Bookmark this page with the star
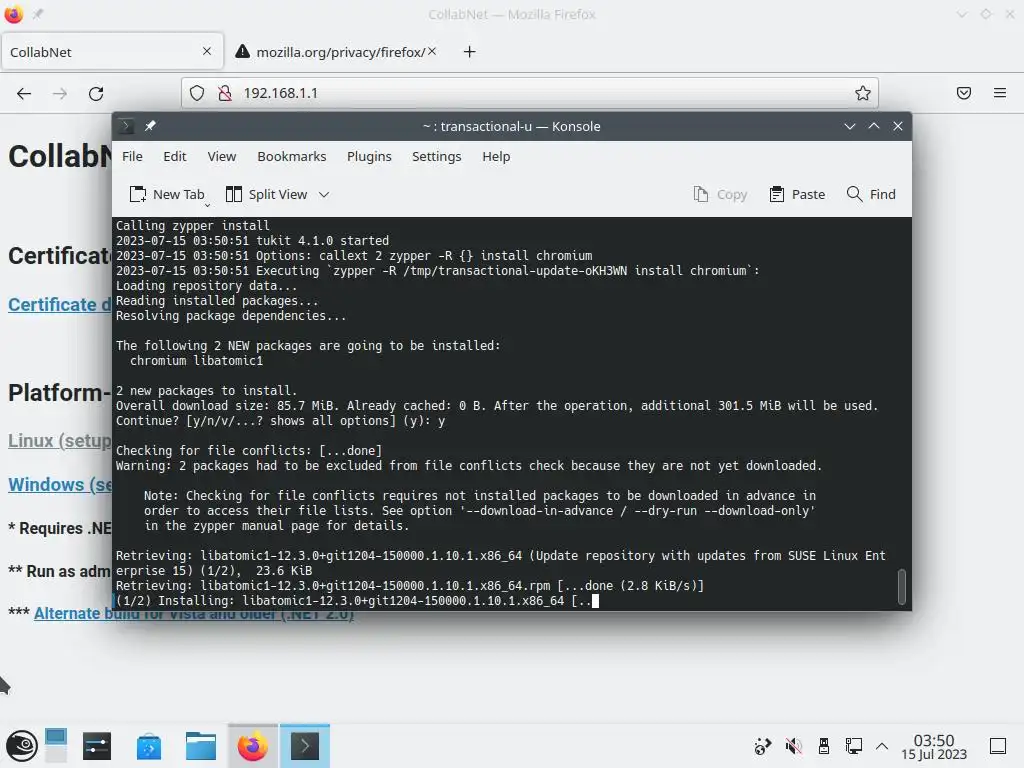The height and width of the screenshot is (768, 1024). (x=863, y=93)
